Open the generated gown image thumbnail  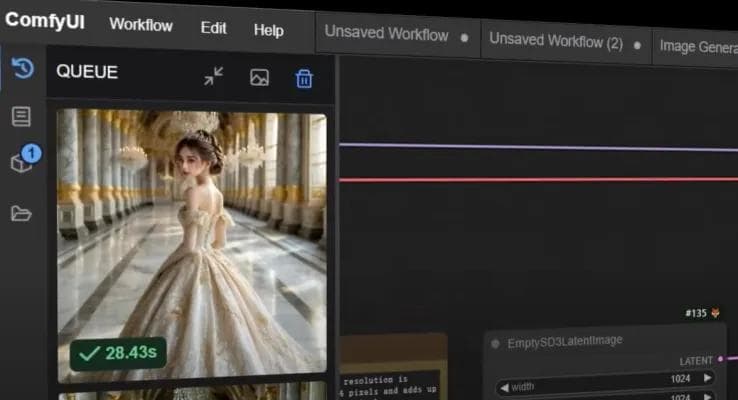tap(192, 245)
